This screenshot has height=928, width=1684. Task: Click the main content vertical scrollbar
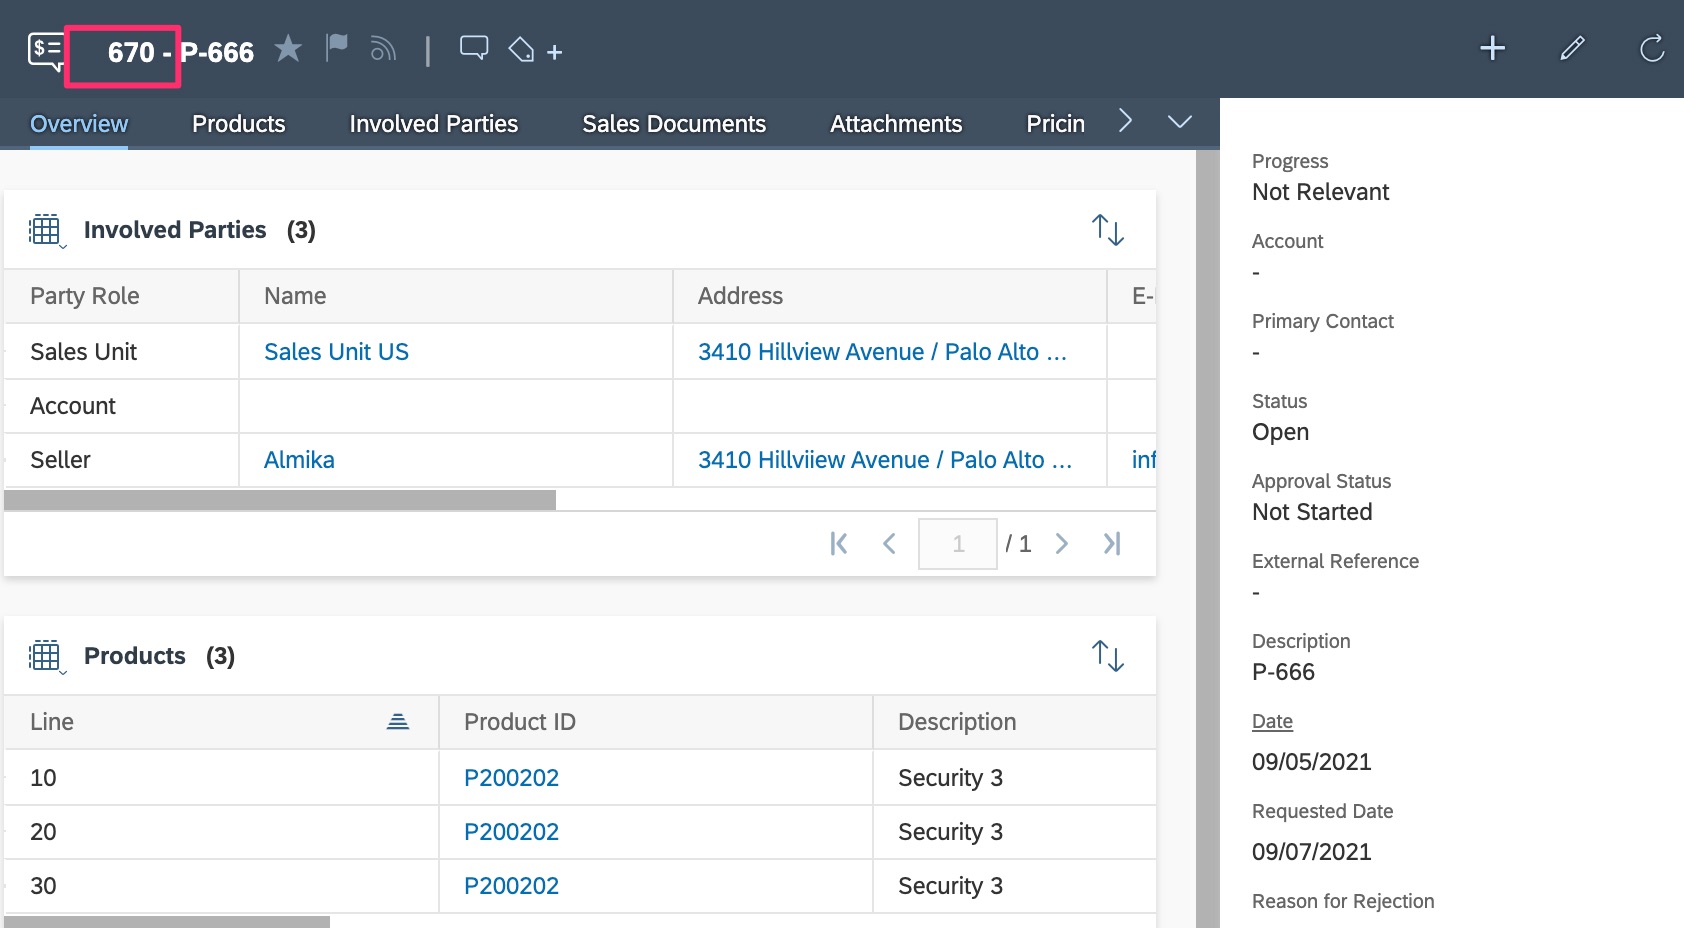click(1208, 539)
